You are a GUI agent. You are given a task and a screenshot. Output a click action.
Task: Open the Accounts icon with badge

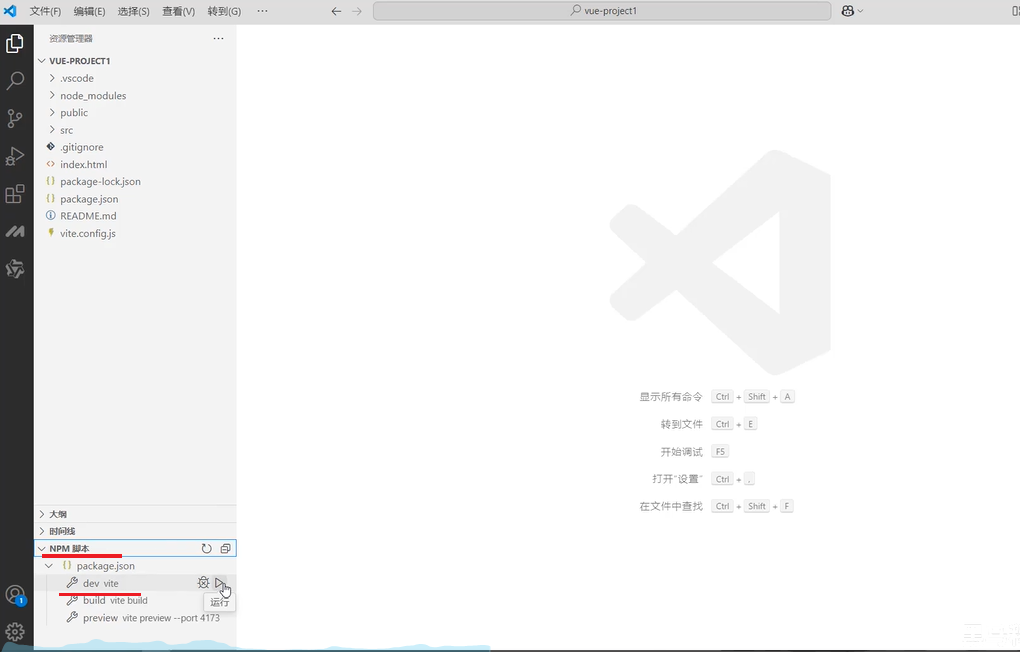(15, 595)
